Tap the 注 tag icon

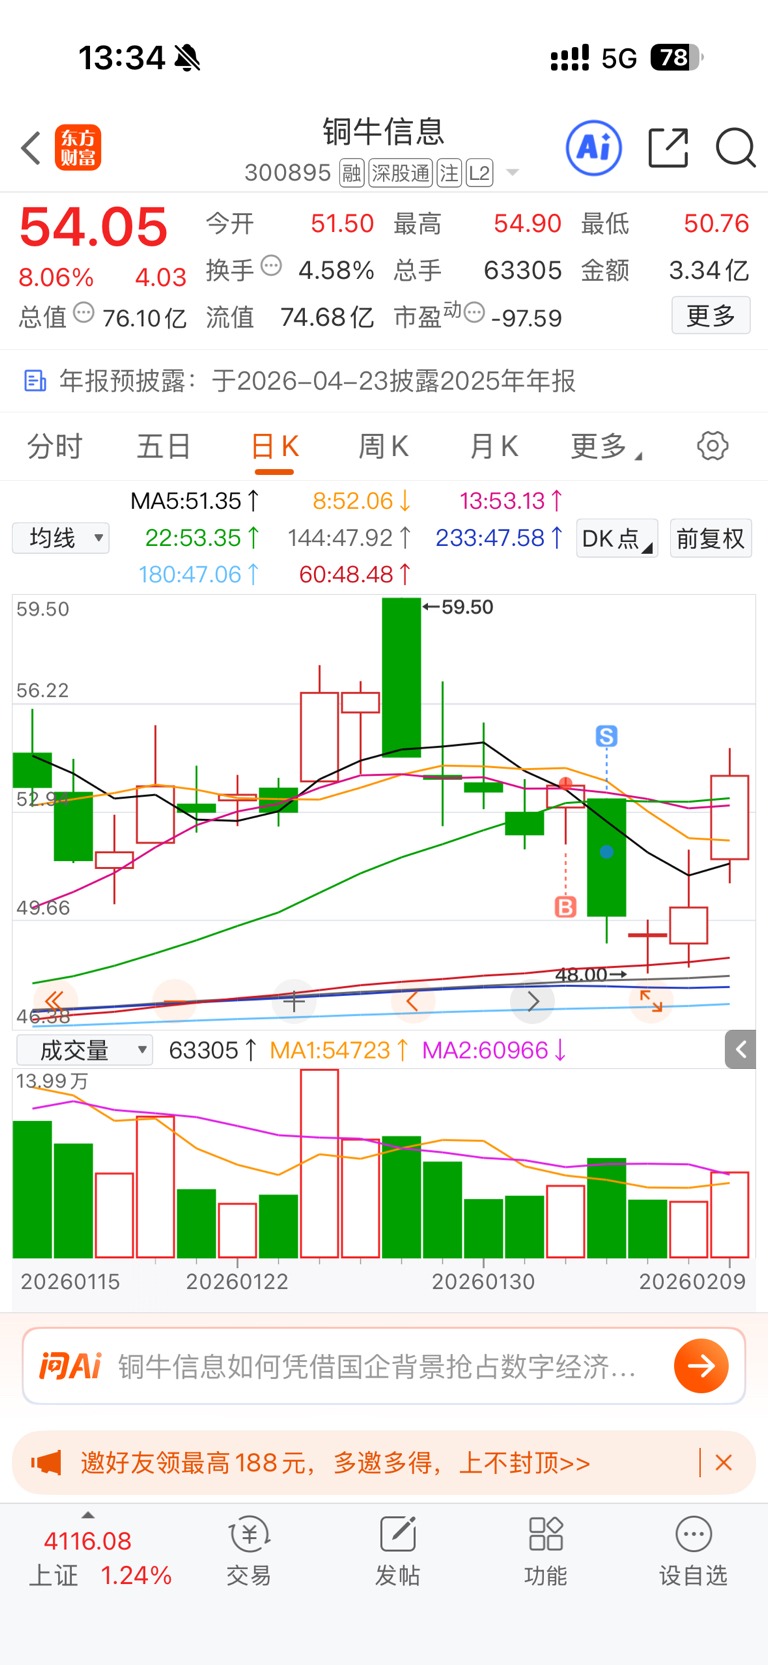(x=449, y=173)
